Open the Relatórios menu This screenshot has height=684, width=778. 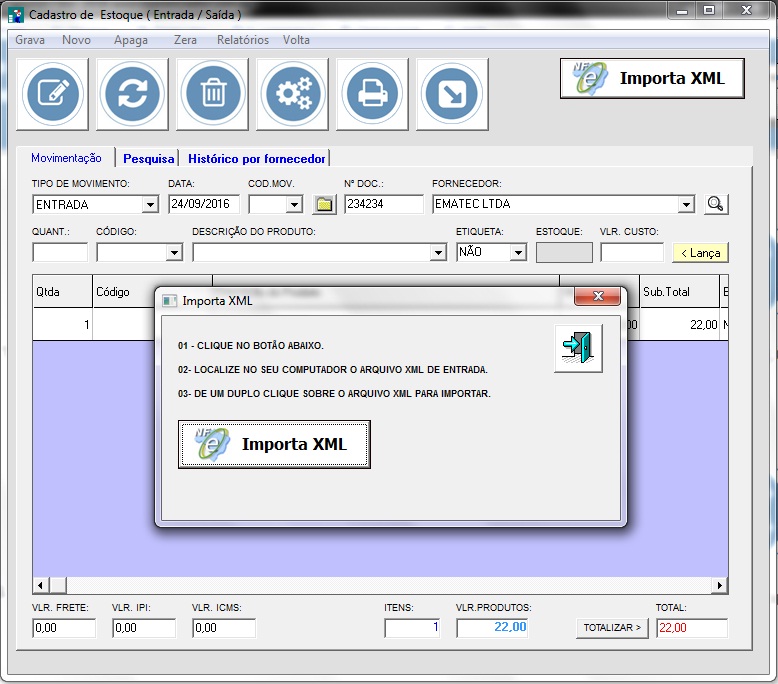(x=242, y=40)
